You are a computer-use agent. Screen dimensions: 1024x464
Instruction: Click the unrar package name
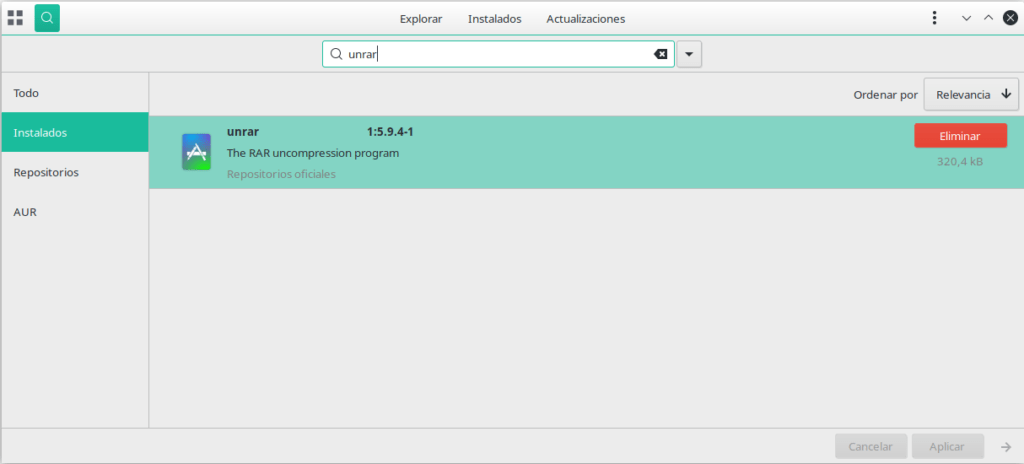(x=243, y=132)
